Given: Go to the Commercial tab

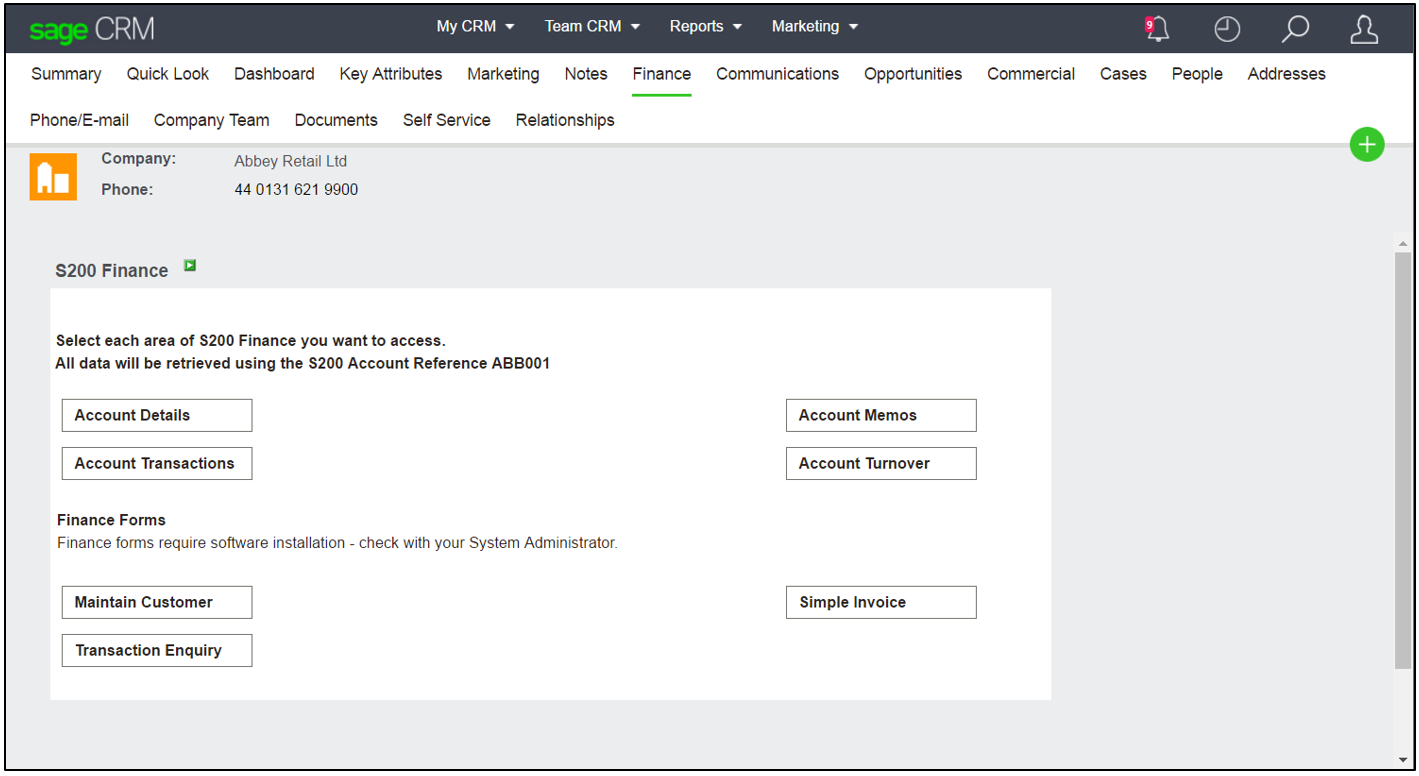Looking at the screenshot, I should [1031, 74].
